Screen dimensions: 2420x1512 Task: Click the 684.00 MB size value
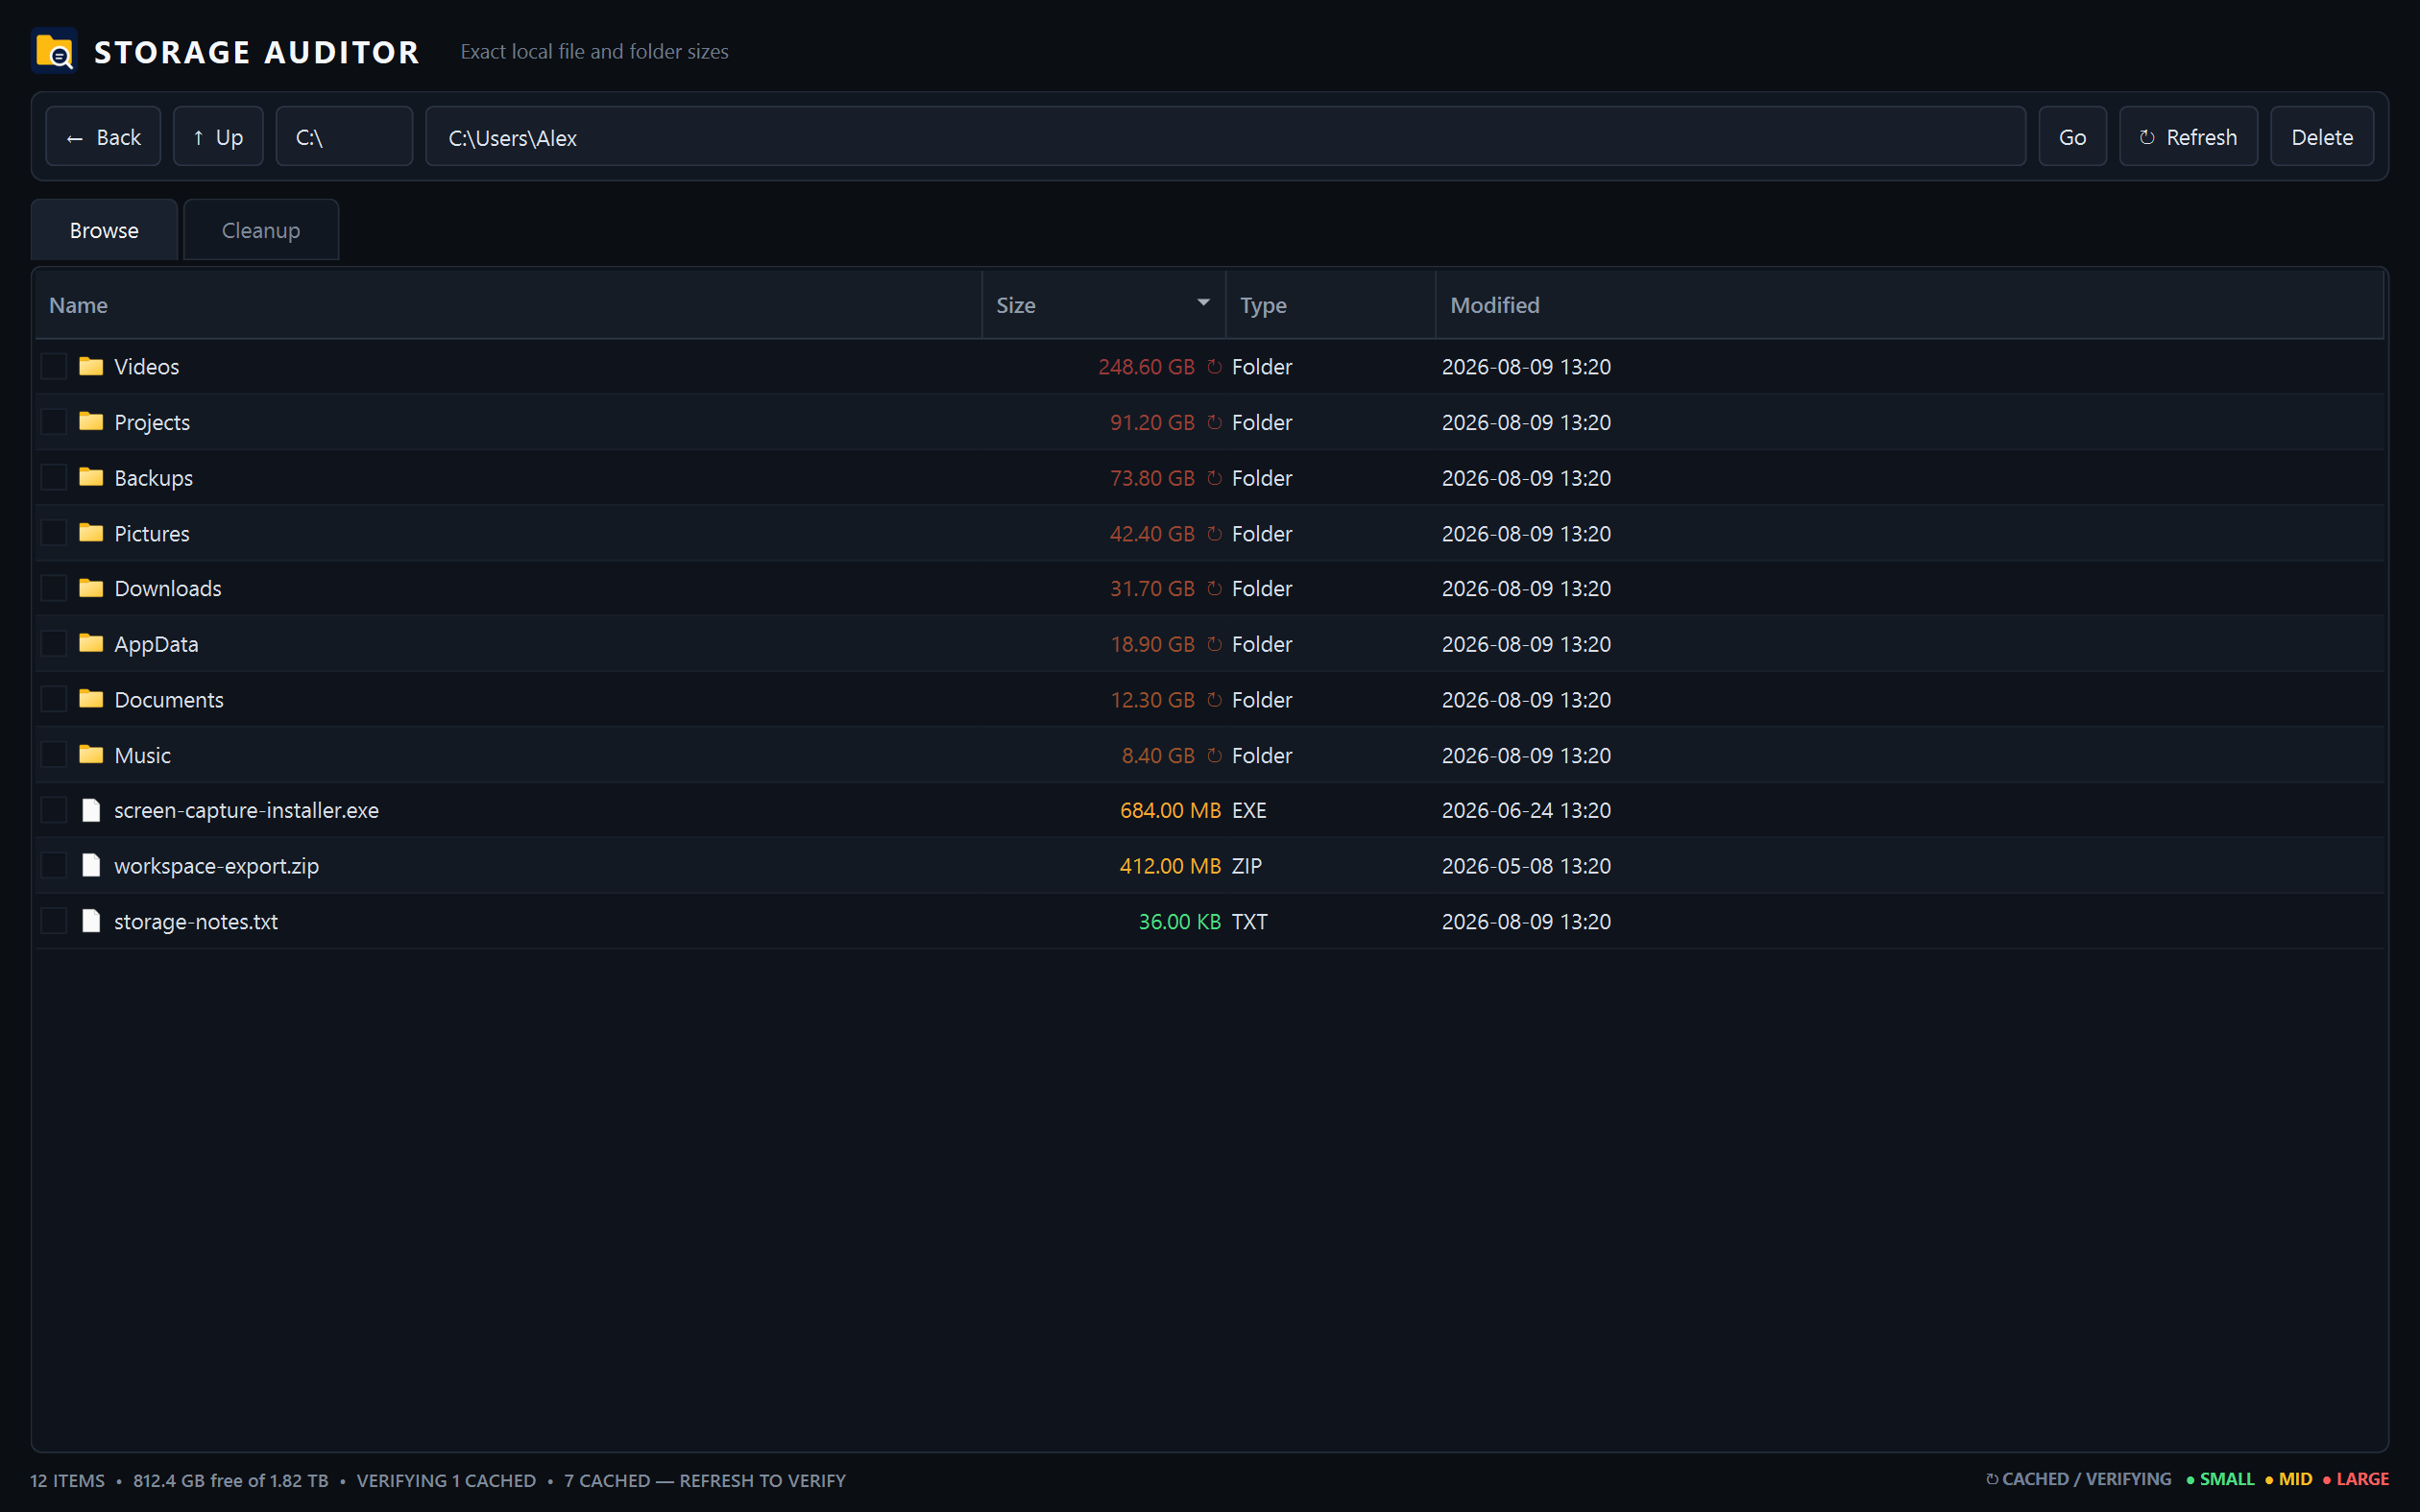pyautogui.click(x=1170, y=810)
